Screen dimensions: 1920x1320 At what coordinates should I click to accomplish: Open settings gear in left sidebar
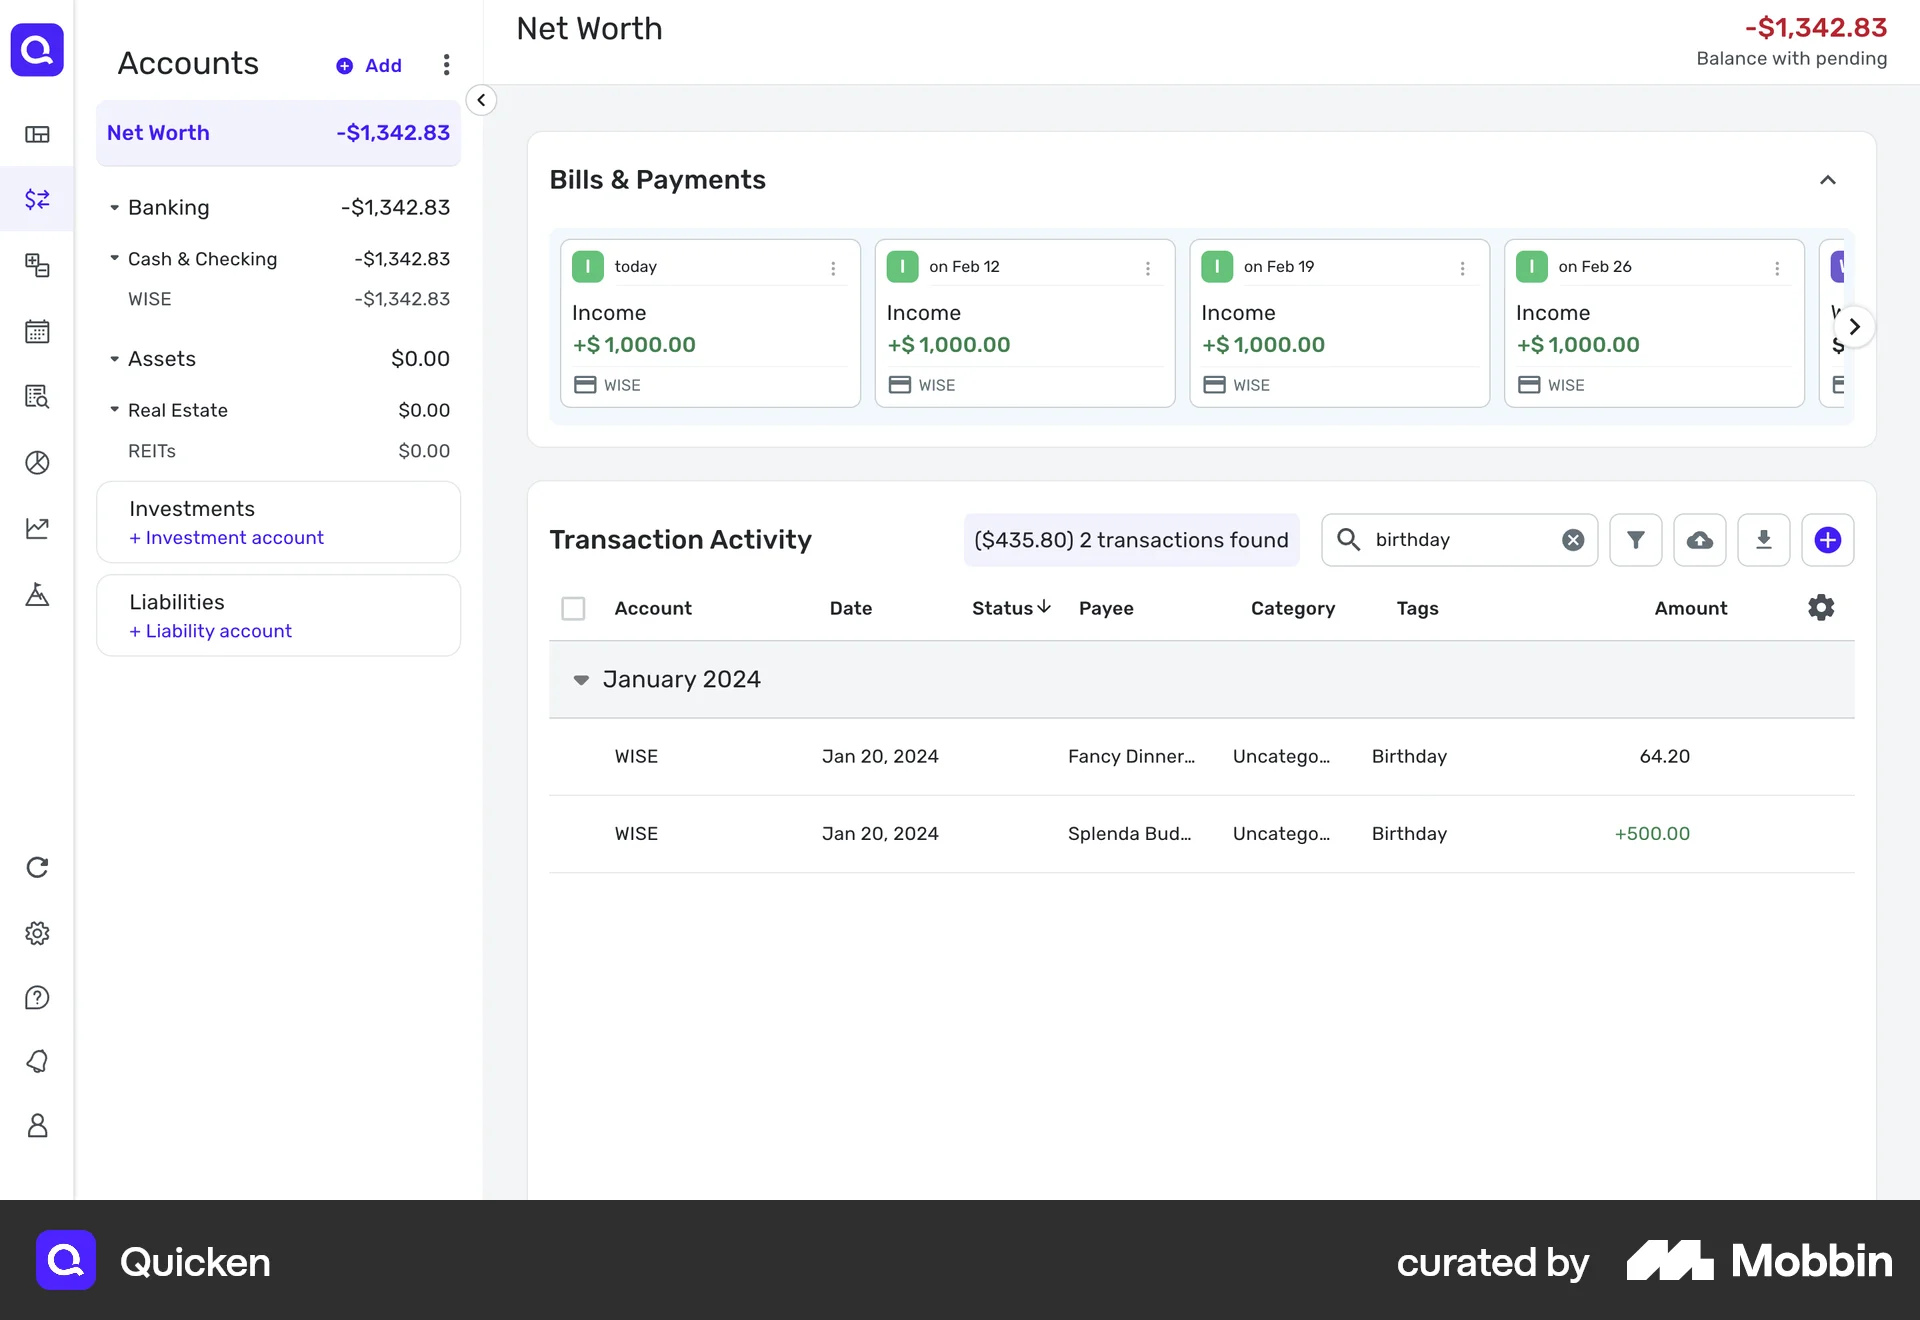point(37,933)
